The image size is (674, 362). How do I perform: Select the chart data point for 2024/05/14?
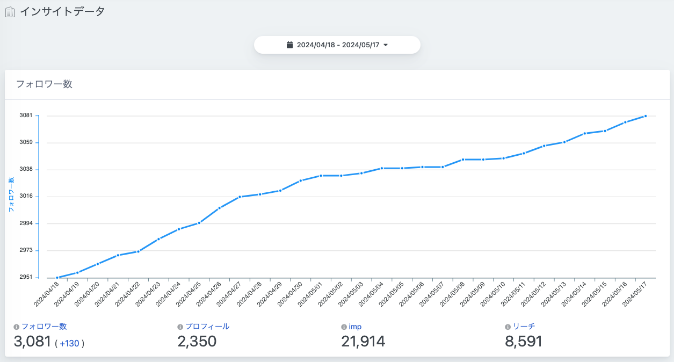pyautogui.click(x=585, y=133)
